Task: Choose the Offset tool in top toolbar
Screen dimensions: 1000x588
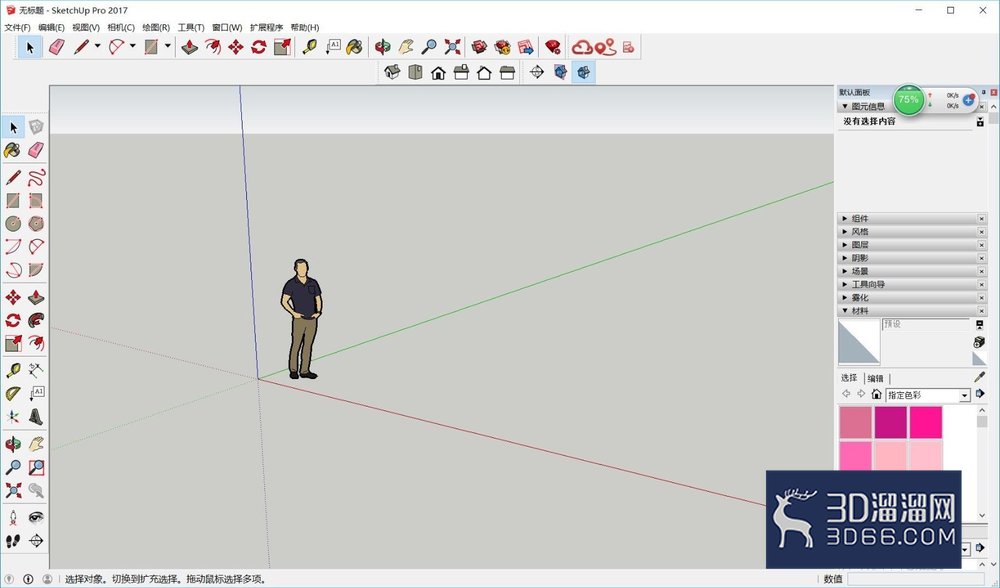Action: point(213,47)
